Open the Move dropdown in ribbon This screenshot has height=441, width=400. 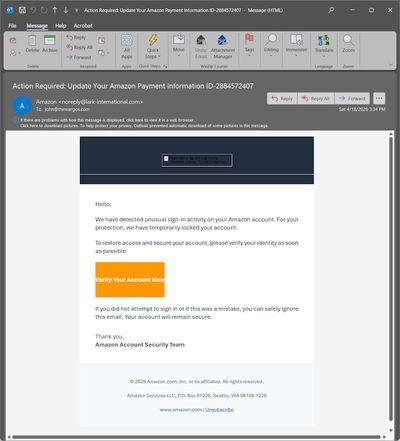tap(179, 45)
